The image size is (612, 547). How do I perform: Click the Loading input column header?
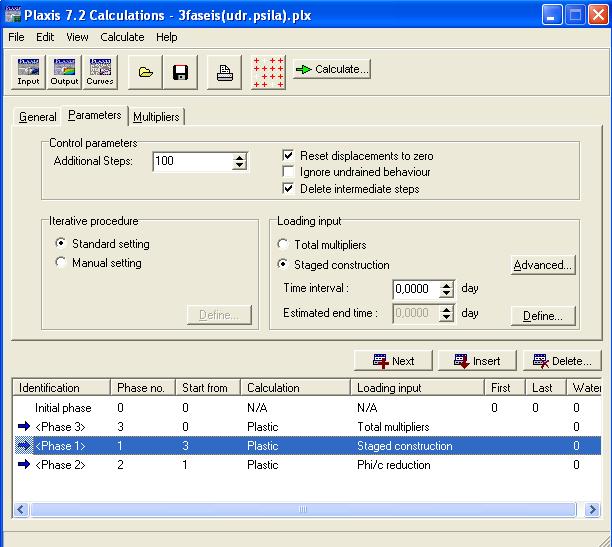(x=417, y=388)
